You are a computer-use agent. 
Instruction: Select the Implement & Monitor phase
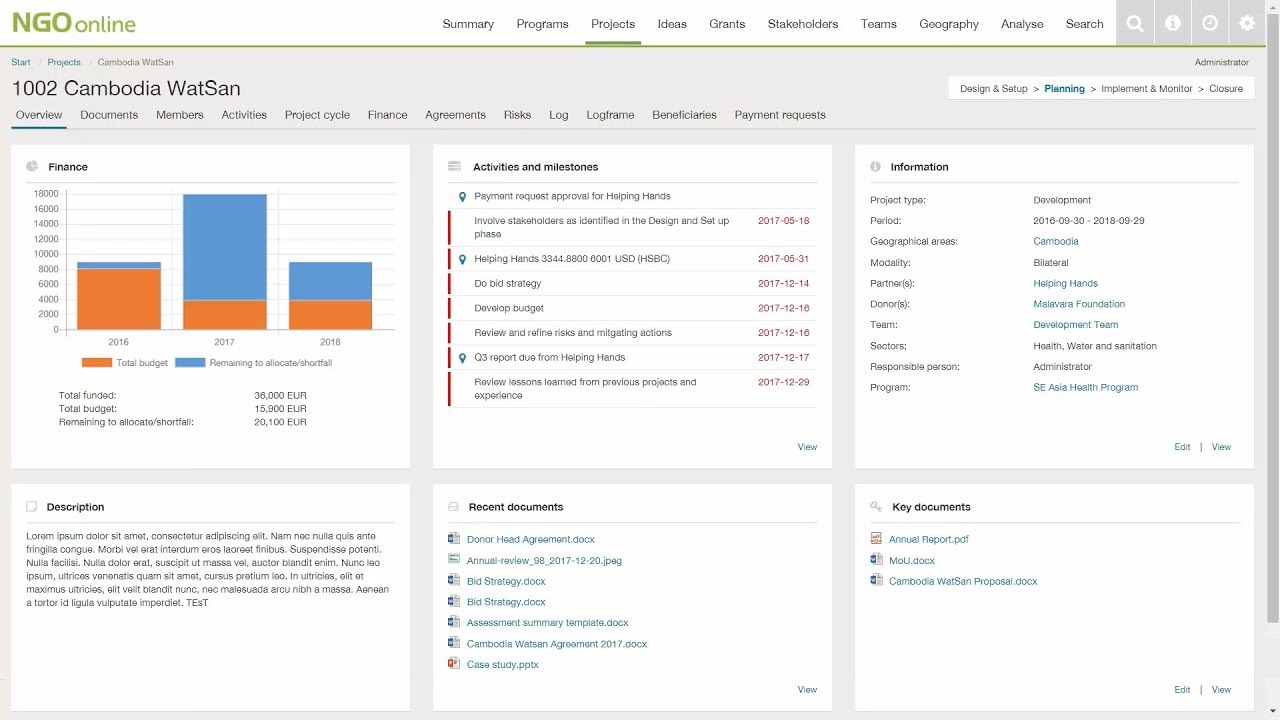(1147, 89)
